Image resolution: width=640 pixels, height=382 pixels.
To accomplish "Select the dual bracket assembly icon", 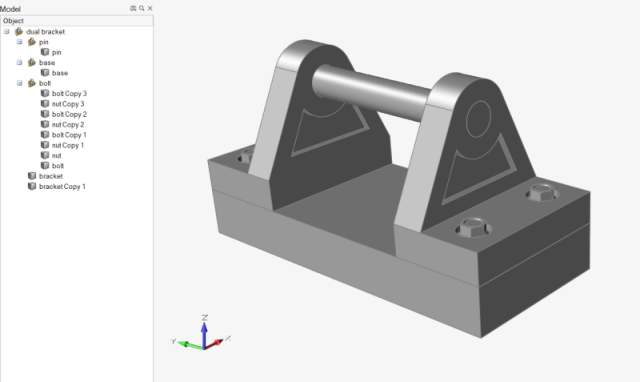I will (x=19, y=31).
